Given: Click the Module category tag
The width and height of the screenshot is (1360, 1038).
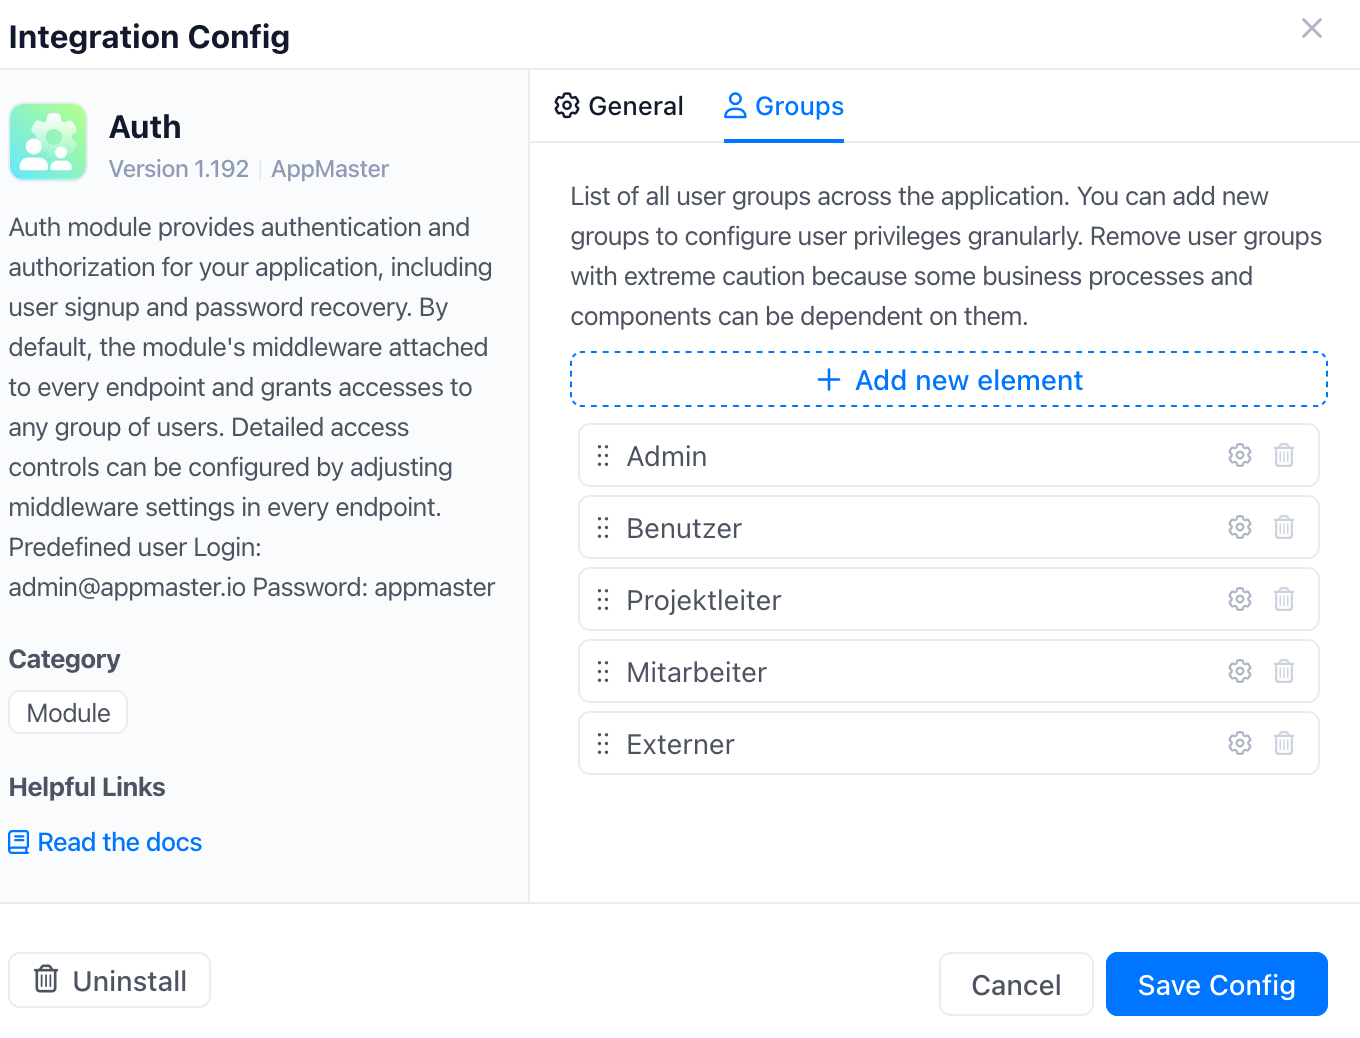Looking at the screenshot, I should click(x=68, y=713).
